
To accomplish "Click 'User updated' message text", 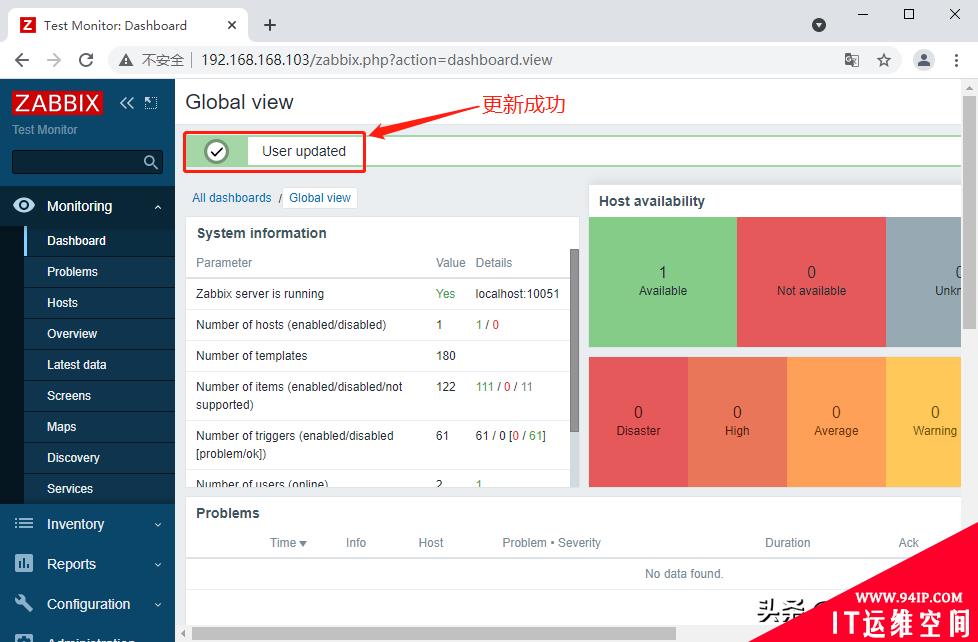I will coord(304,151).
